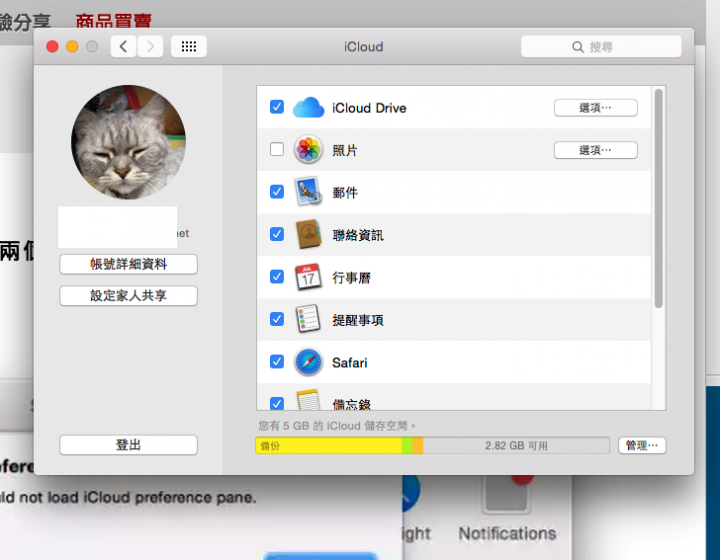The image size is (720, 560).
Task: Click the Mail stamp icon
Action: 308,191
